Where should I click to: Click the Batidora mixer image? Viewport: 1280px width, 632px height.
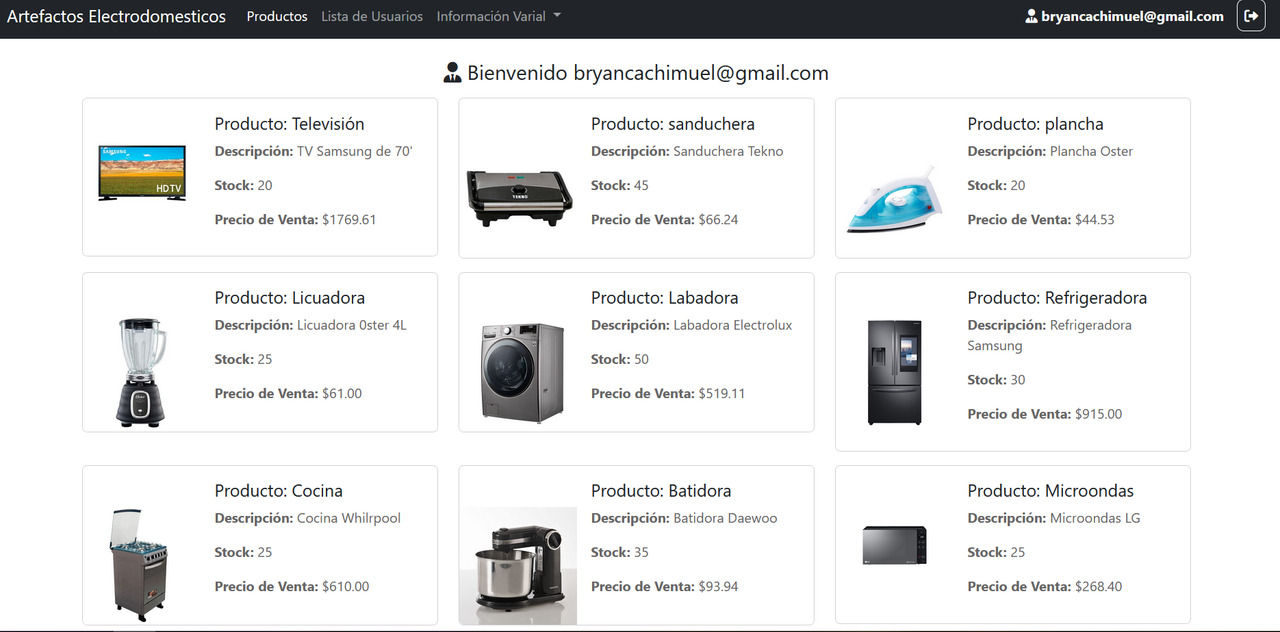[518, 566]
